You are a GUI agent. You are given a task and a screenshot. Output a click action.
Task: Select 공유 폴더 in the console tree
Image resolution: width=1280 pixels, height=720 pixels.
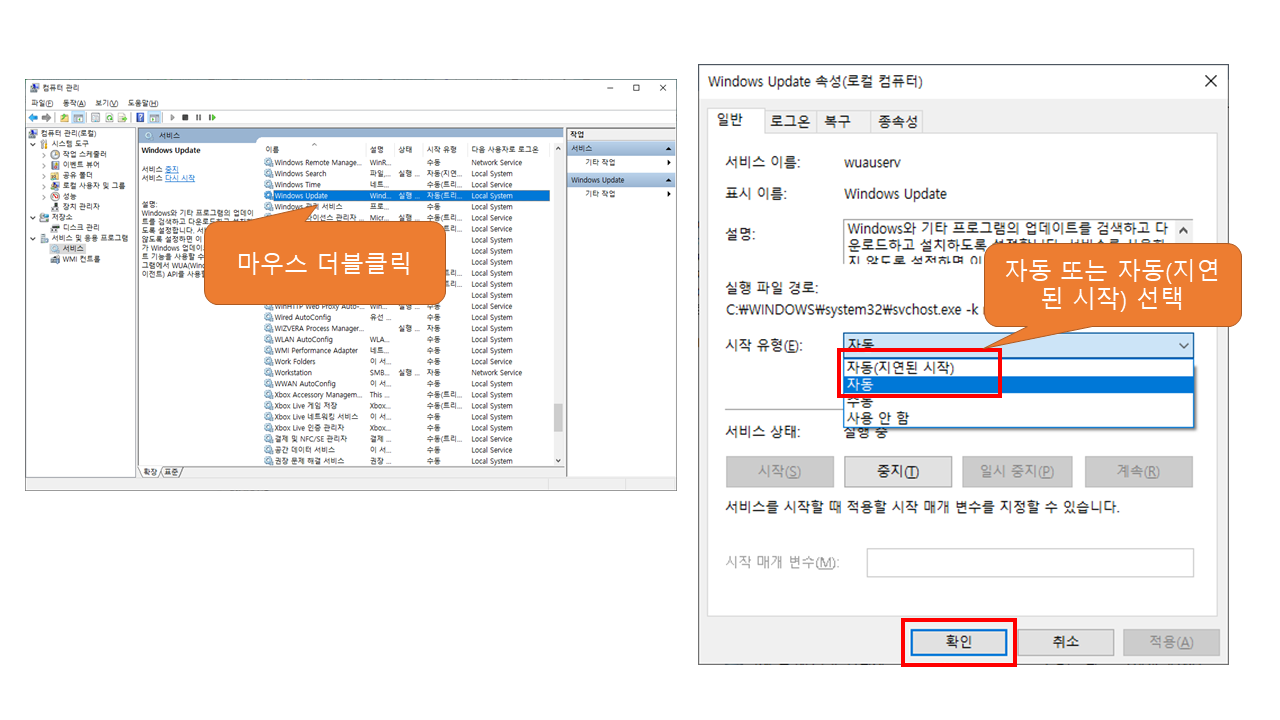coord(77,175)
